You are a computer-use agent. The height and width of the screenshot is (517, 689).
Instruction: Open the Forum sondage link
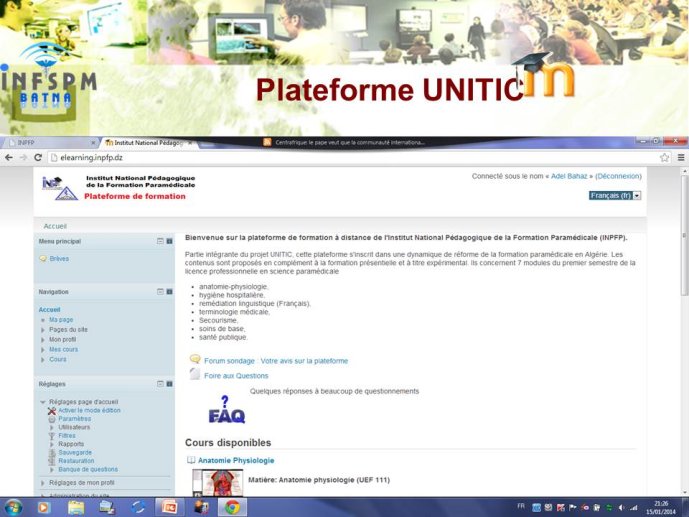pos(276,361)
